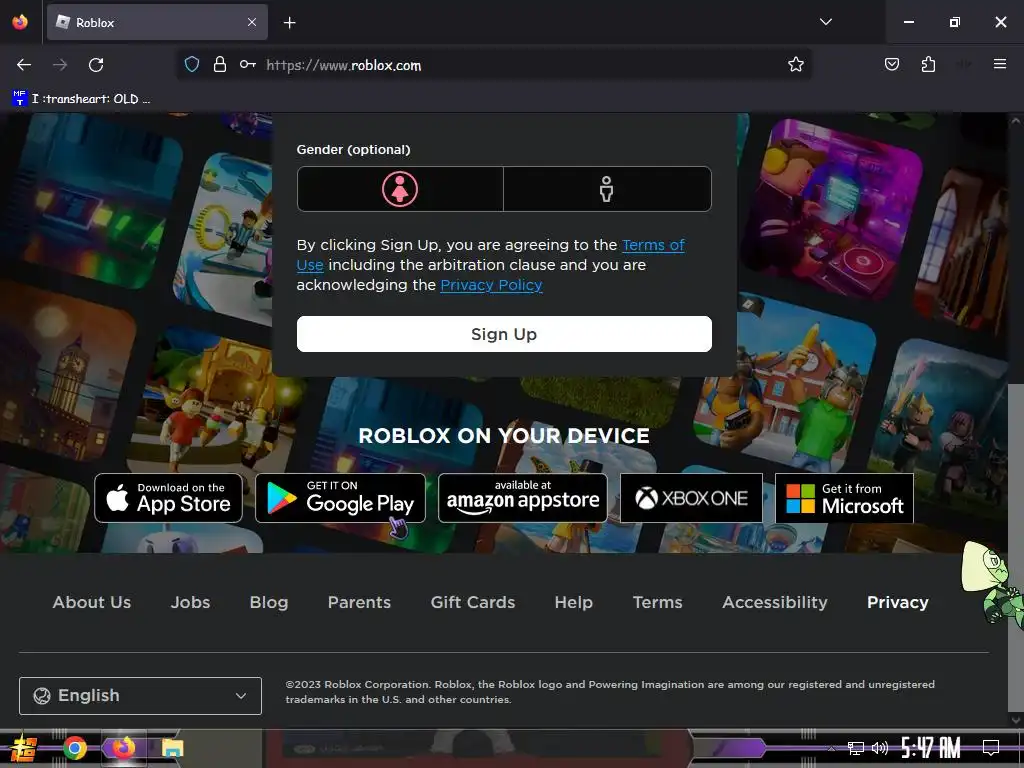Image resolution: width=1024 pixels, height=768 pixels.
Task: Open the transheart OLD bookmark
Action: [x=81, y=99]
